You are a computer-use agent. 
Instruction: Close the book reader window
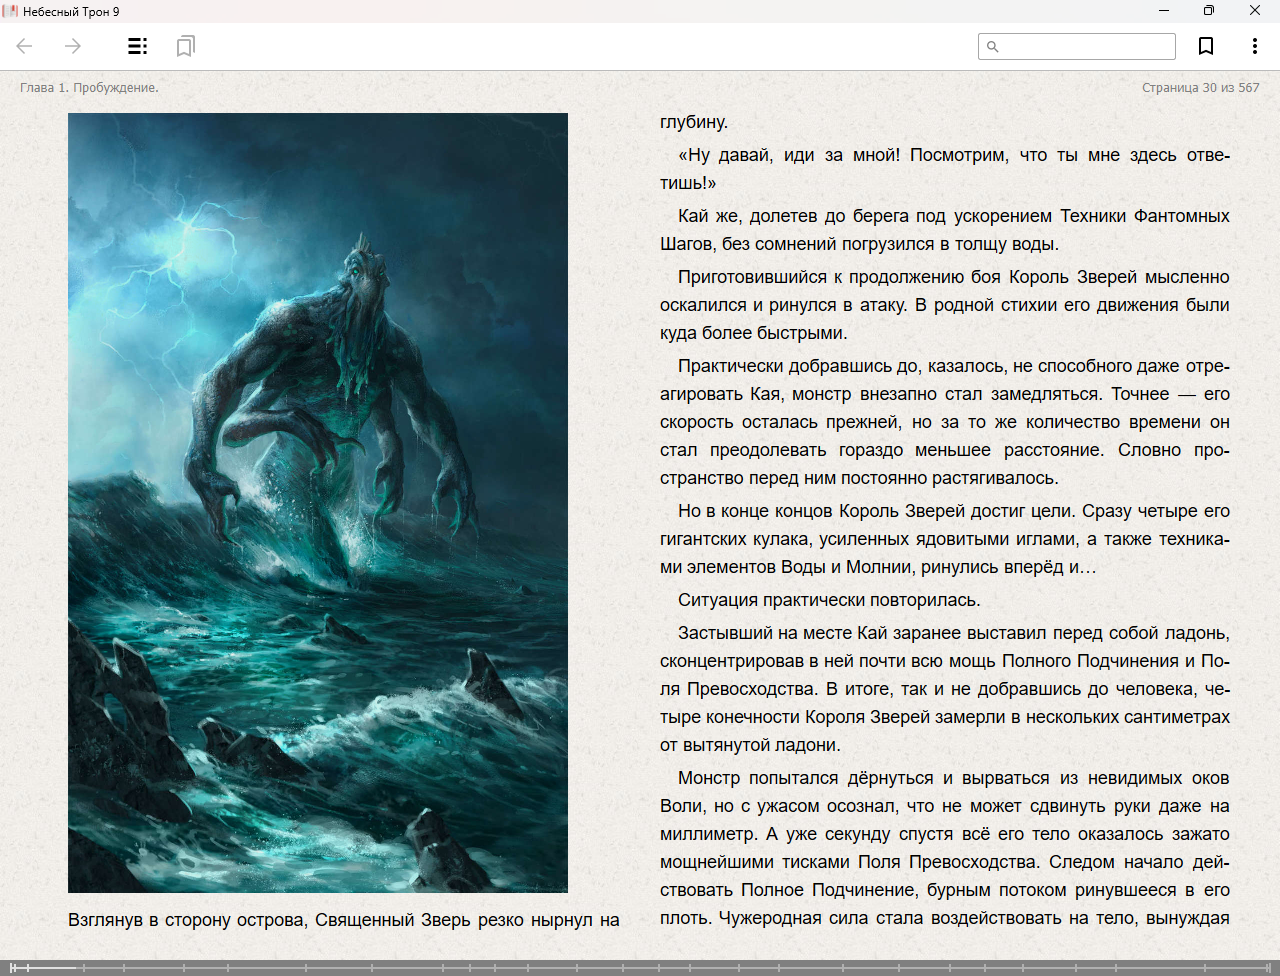coord(1255,11)
